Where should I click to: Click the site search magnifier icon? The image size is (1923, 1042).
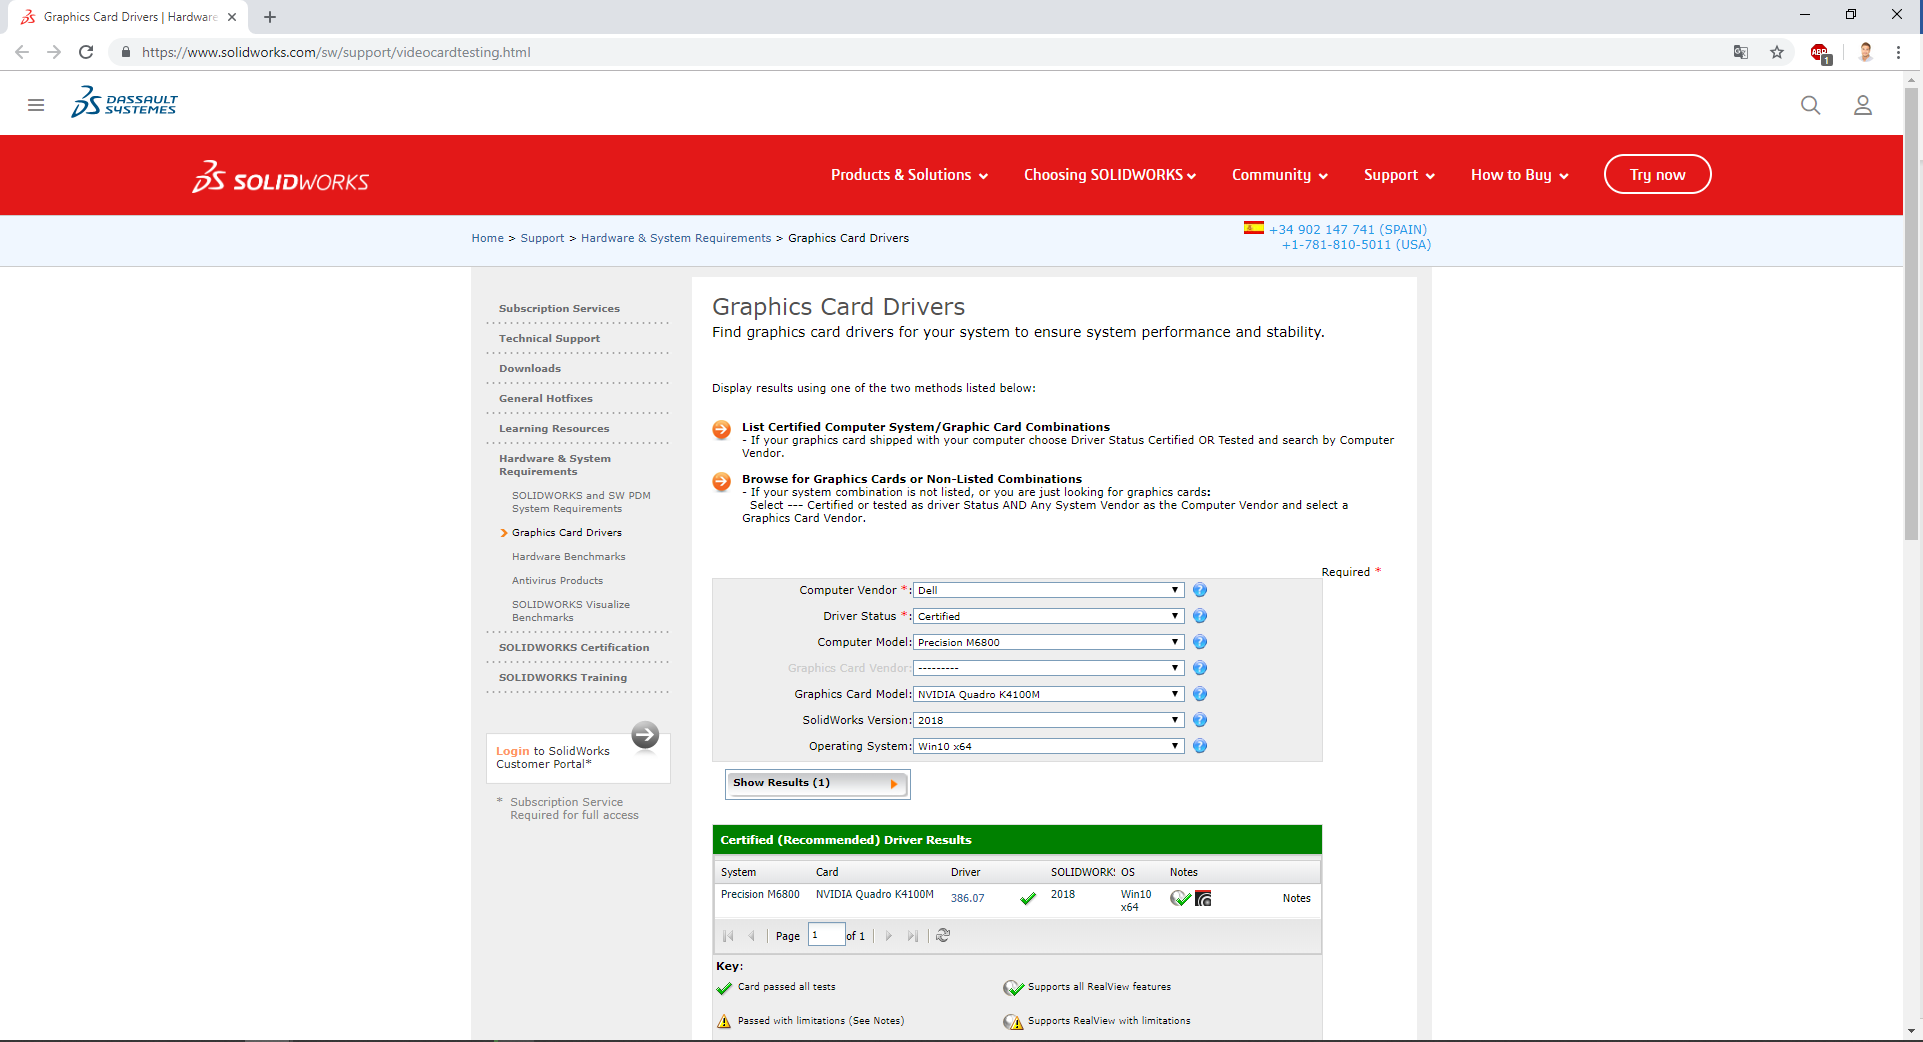1810,105
